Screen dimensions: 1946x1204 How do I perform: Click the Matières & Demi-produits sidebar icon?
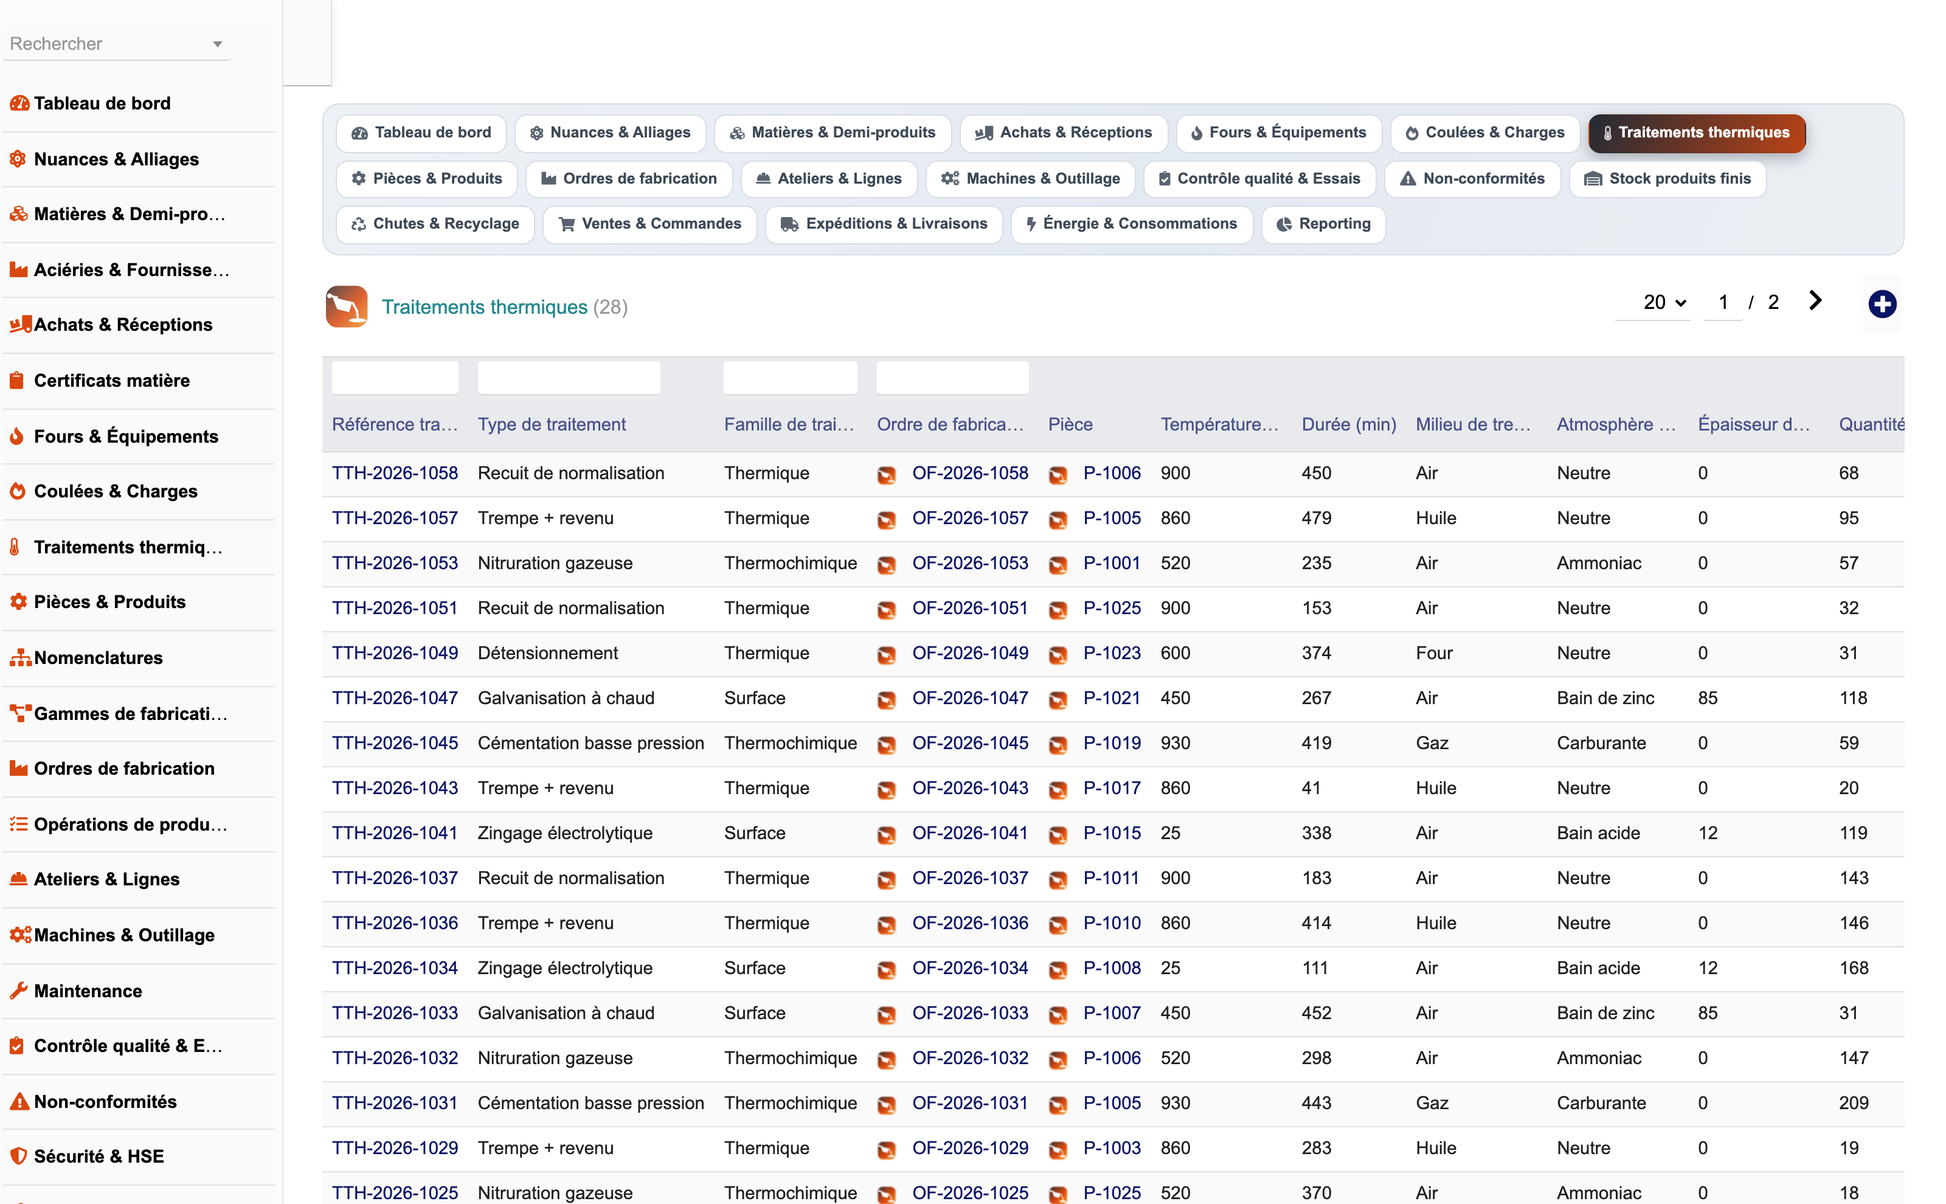[19, 214]
